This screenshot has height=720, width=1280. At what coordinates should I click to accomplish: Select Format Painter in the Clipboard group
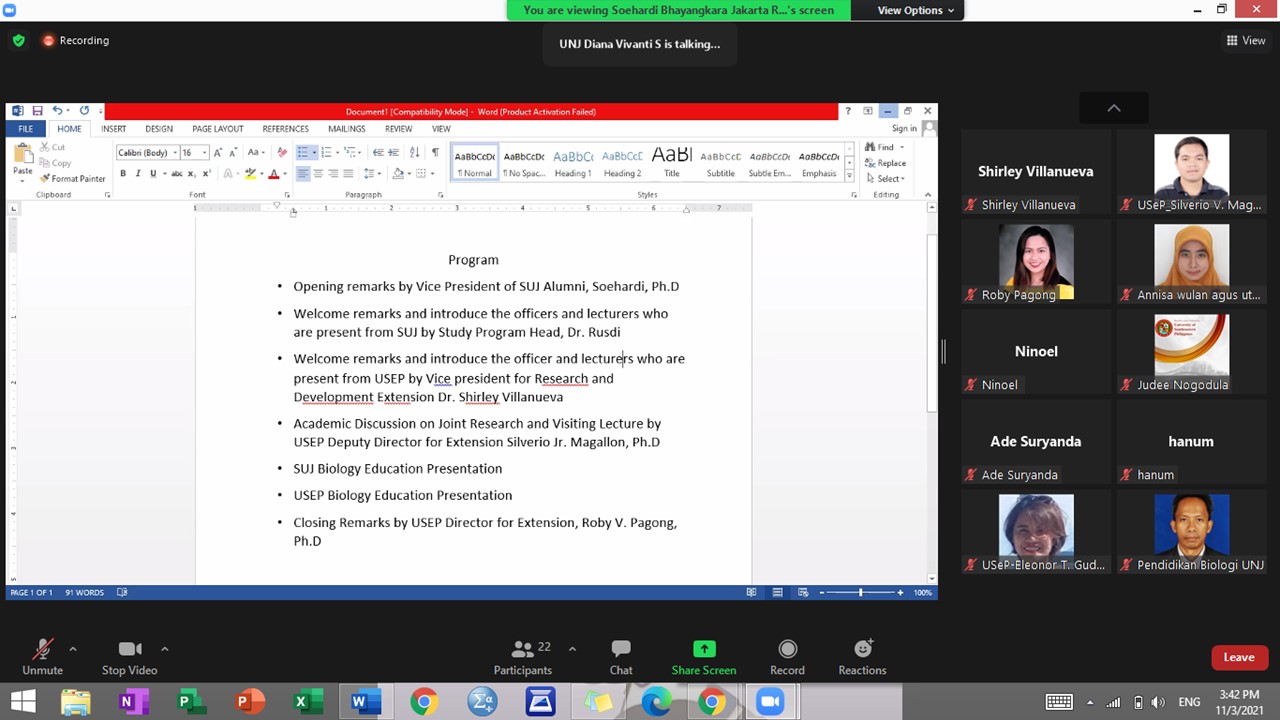tap(73, 178)
